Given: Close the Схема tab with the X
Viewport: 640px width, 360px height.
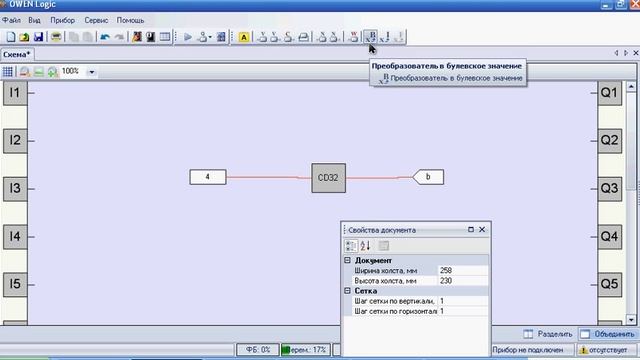Looking at the screenshot, I should 636,53.
